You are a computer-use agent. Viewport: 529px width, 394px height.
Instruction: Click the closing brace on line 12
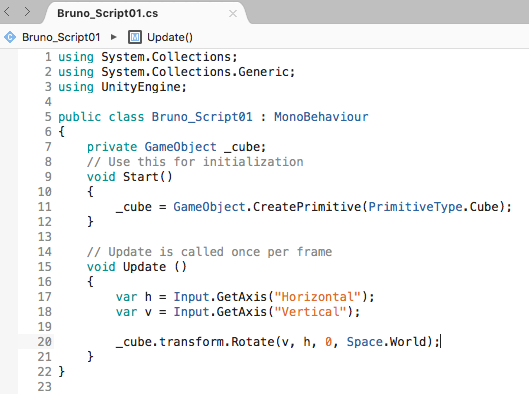click(90, 222)
